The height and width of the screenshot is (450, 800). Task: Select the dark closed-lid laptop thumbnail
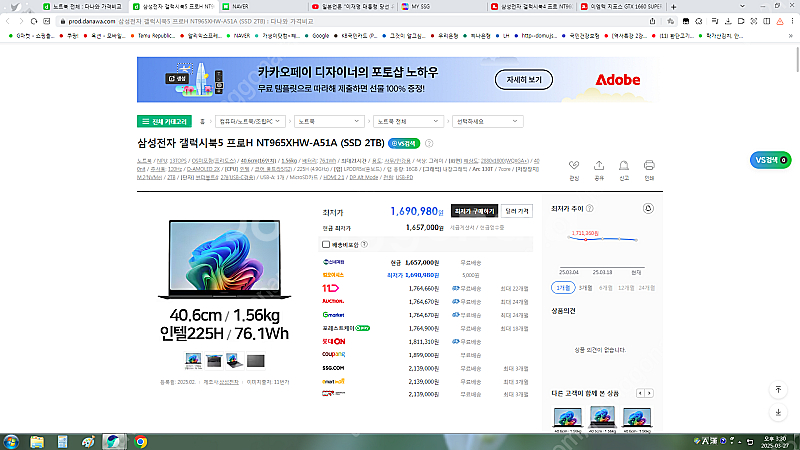(x=256, y=361)
